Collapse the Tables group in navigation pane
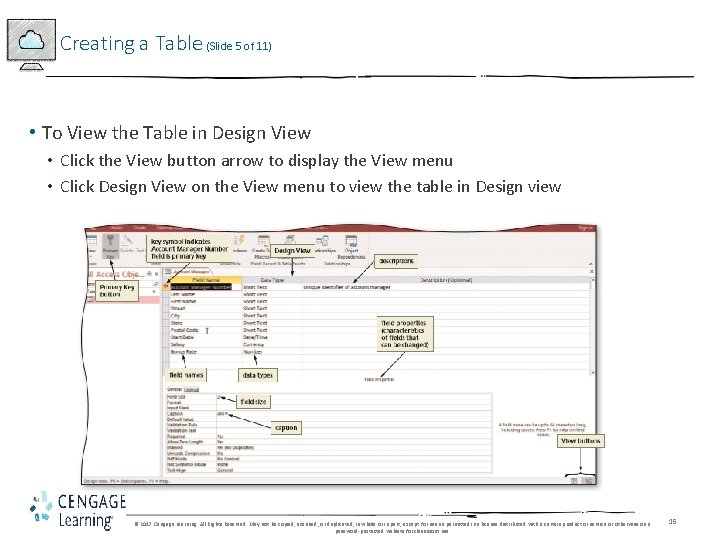720x540 pixels. click(x=154, y=292)
